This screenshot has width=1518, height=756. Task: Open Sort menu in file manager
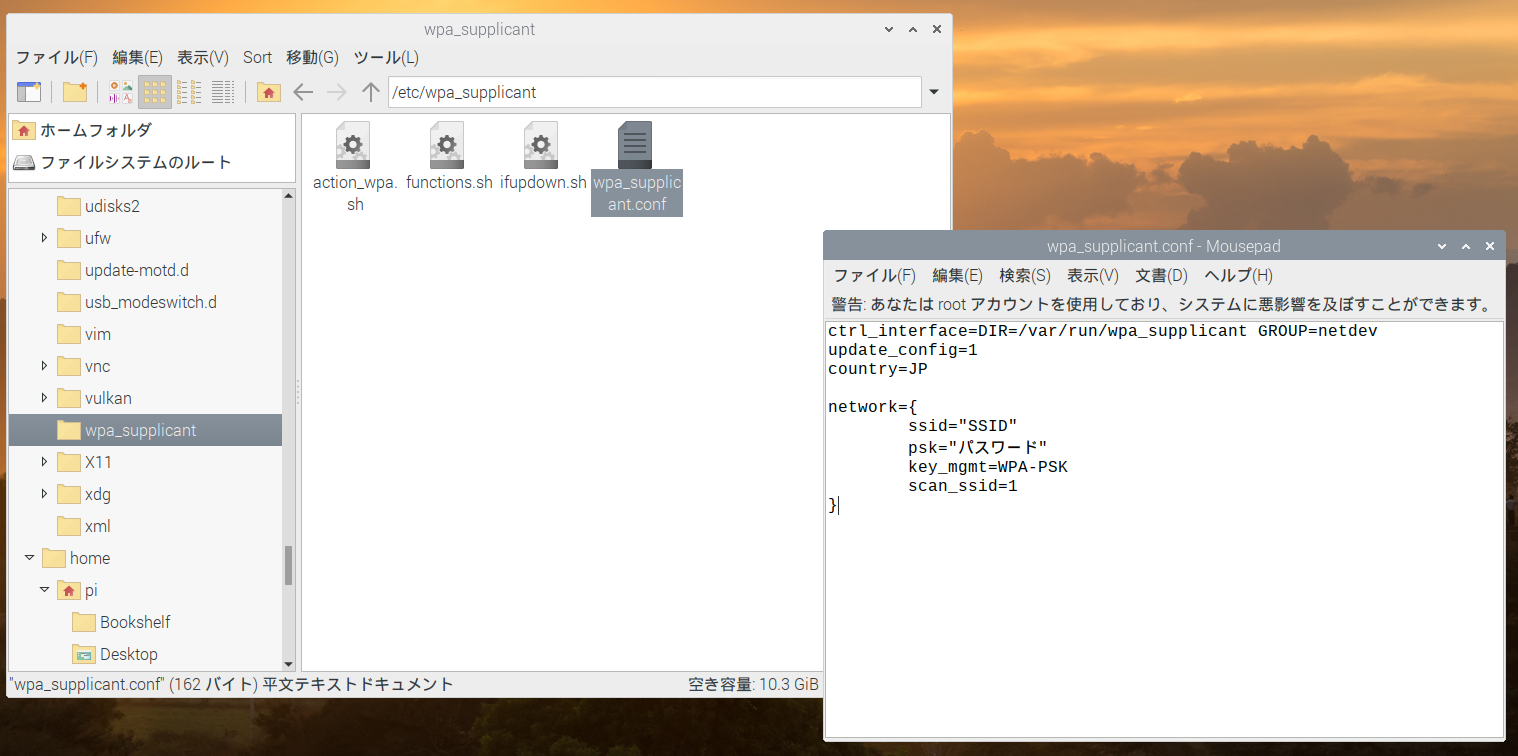click(257, 57)
